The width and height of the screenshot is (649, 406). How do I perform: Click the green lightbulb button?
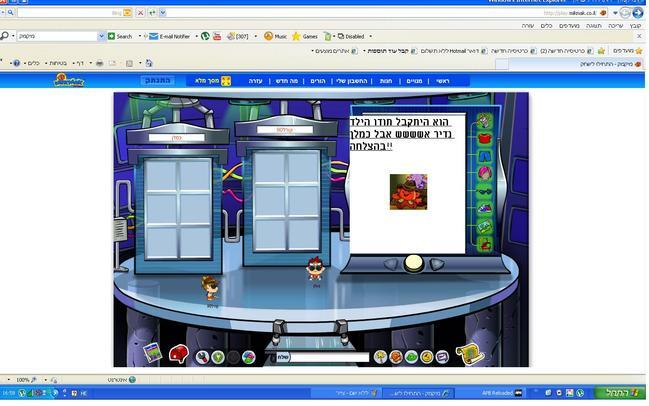point(218,357)
